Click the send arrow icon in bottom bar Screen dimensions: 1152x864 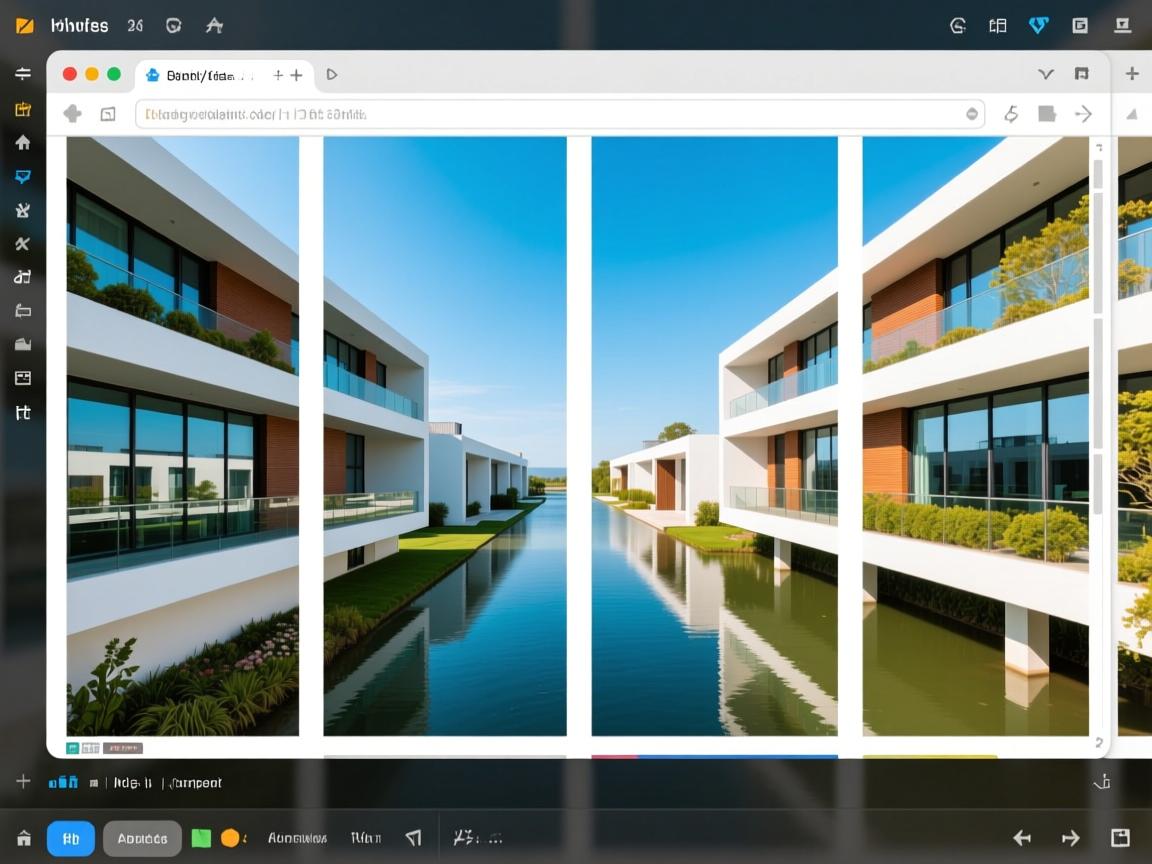413,838
